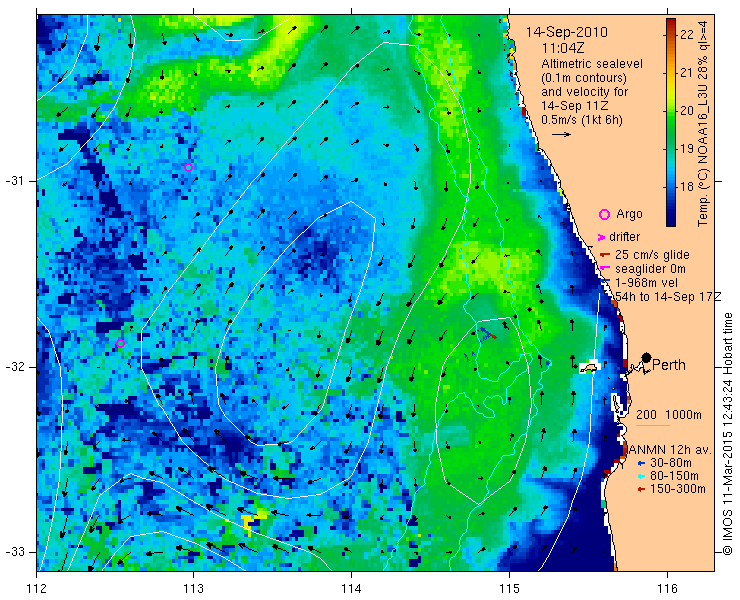This screenshot has height=600, width=740.
Task: Click the longitude axis label 112
Action: (x=36, y=589)
